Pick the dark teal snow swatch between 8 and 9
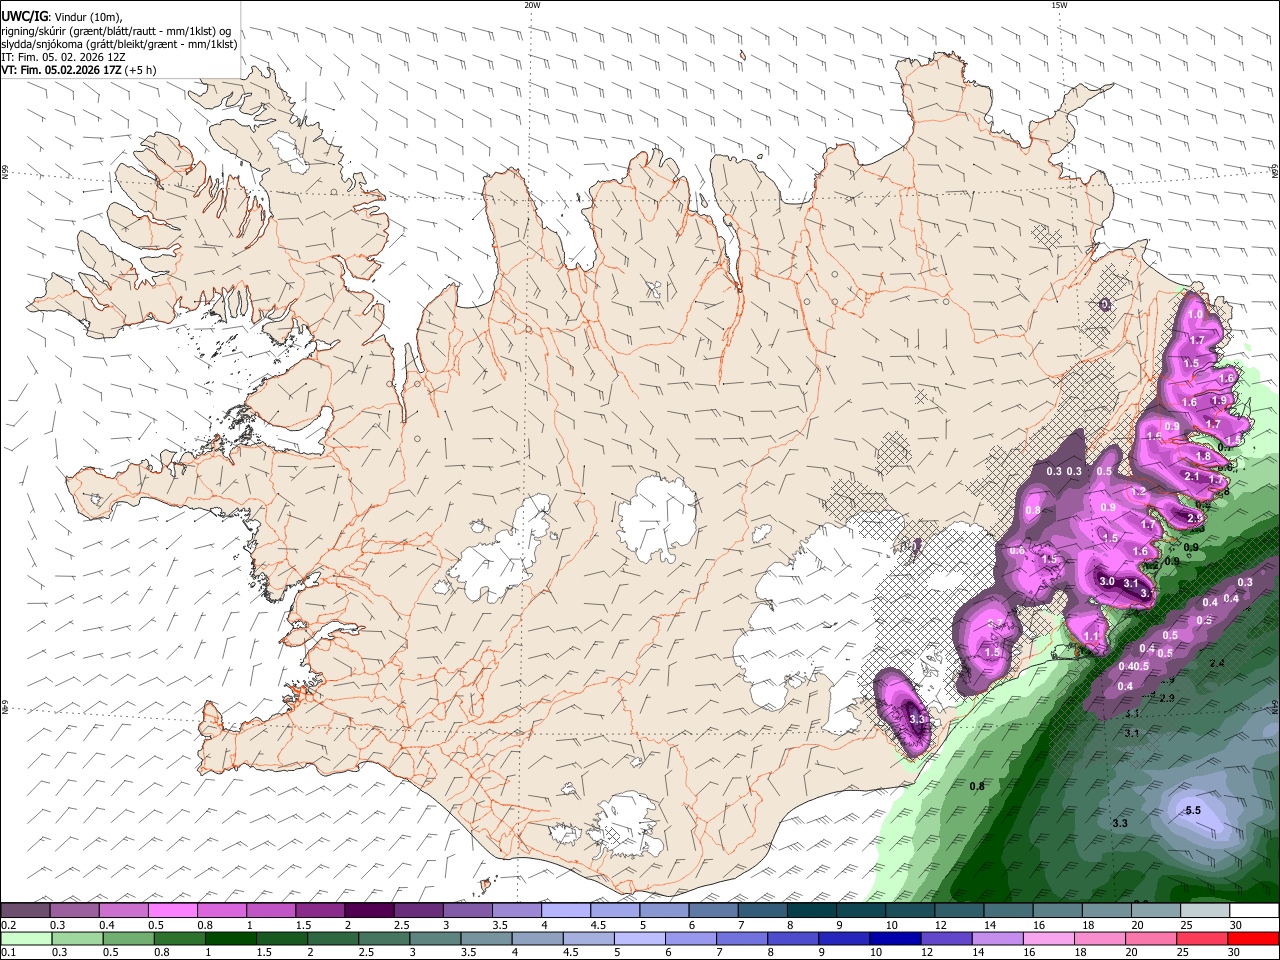 click(813, 911)
